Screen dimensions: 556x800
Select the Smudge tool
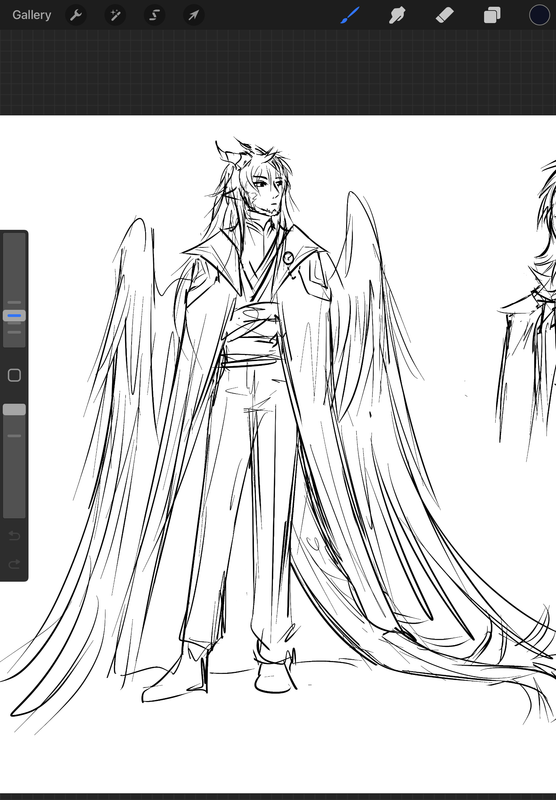pos(397,15)
